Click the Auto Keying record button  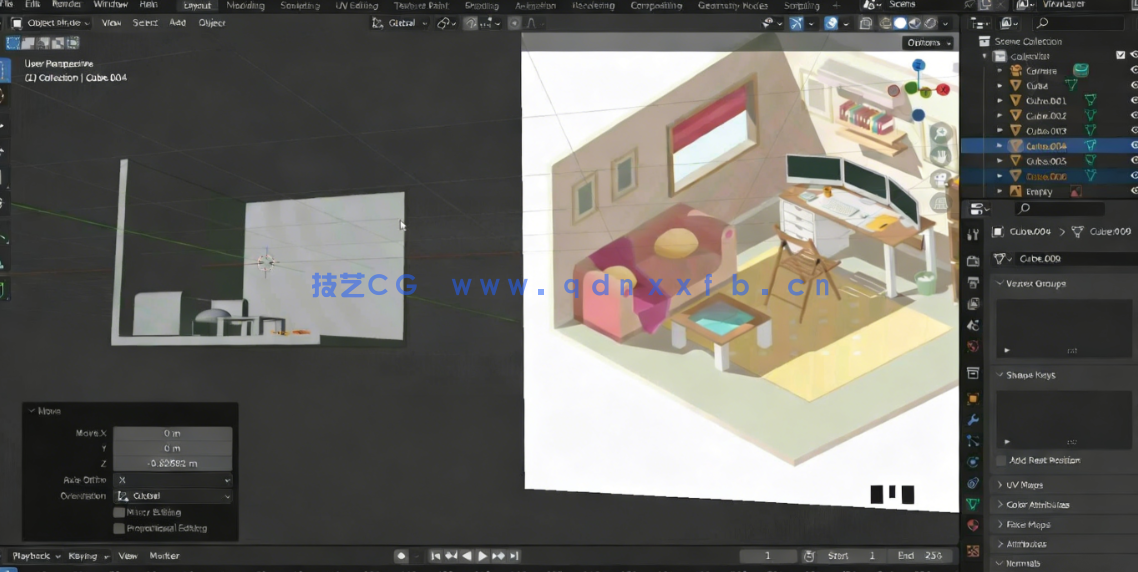(x=401, y=556)
